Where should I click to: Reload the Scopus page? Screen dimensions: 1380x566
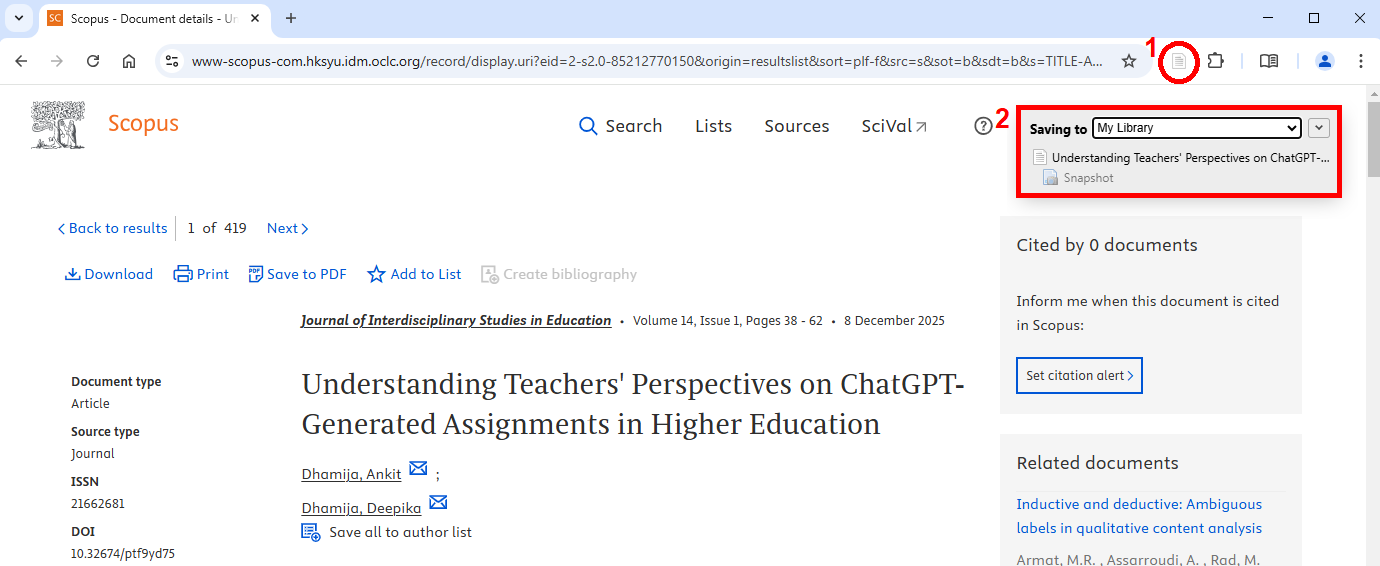coord(93,61)
